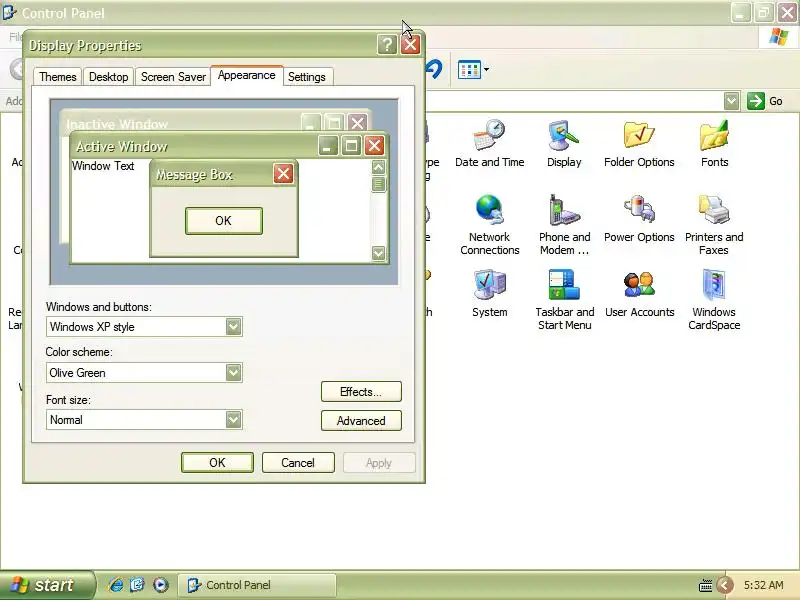
Task: Click the Window Text preview label
Action: point(103,166)
